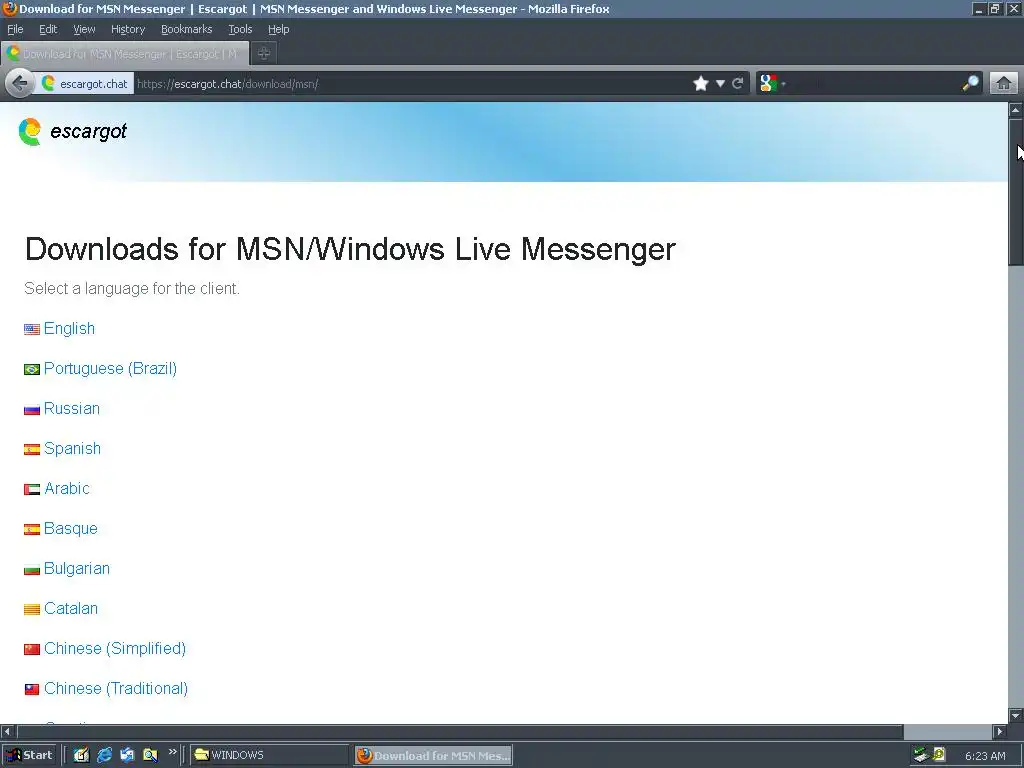Click the vertical scrollbar thumb
Image resolution: width=1024 pixels, height=768 pixels.
[x=1016, y=192]
